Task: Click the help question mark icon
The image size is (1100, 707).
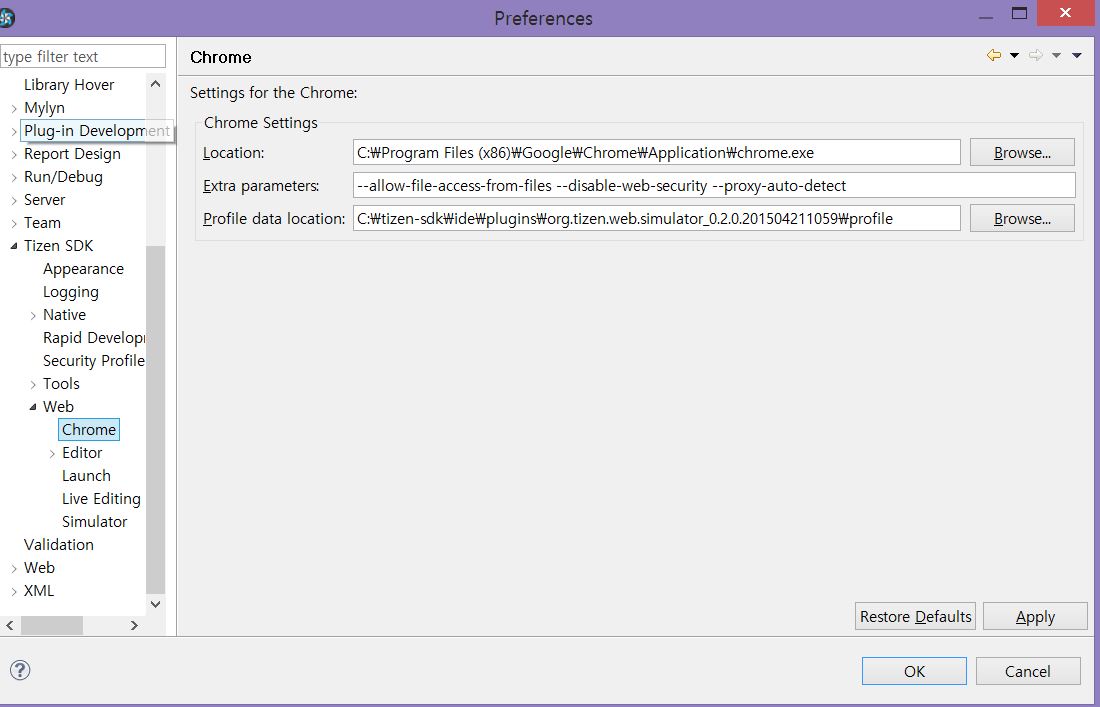Action: click(20, 670)
